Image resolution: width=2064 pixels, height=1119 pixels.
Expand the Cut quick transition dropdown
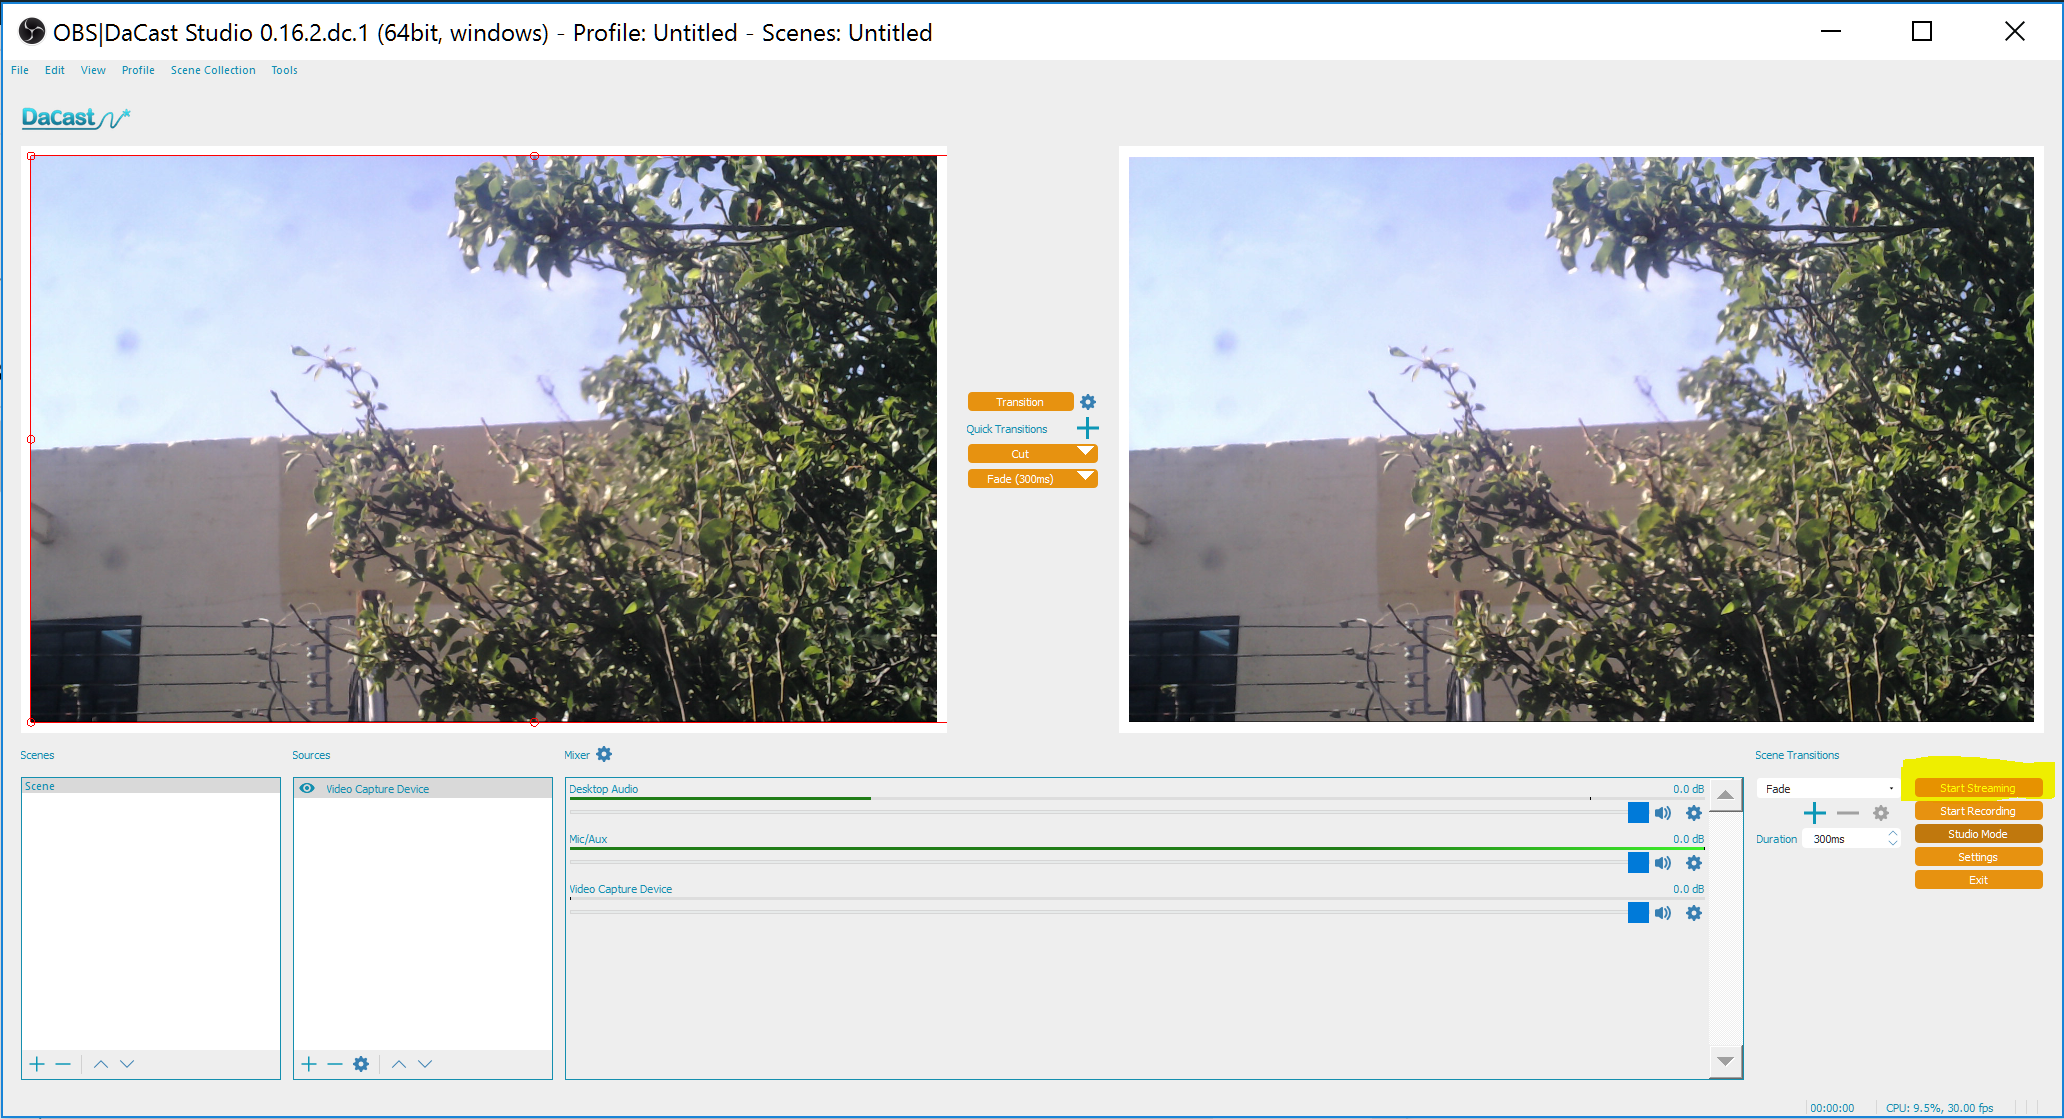point(1087,453)
